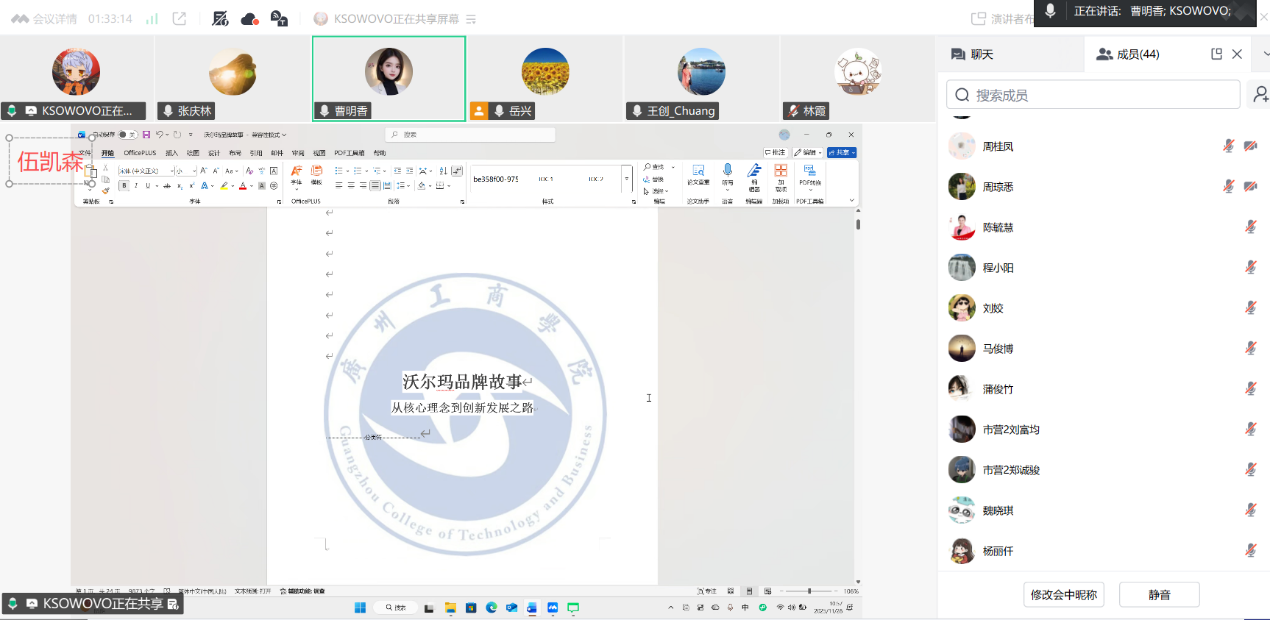1270x620 pixels.
Task: Select the 成员(44) members tab
Action: 1128,54
